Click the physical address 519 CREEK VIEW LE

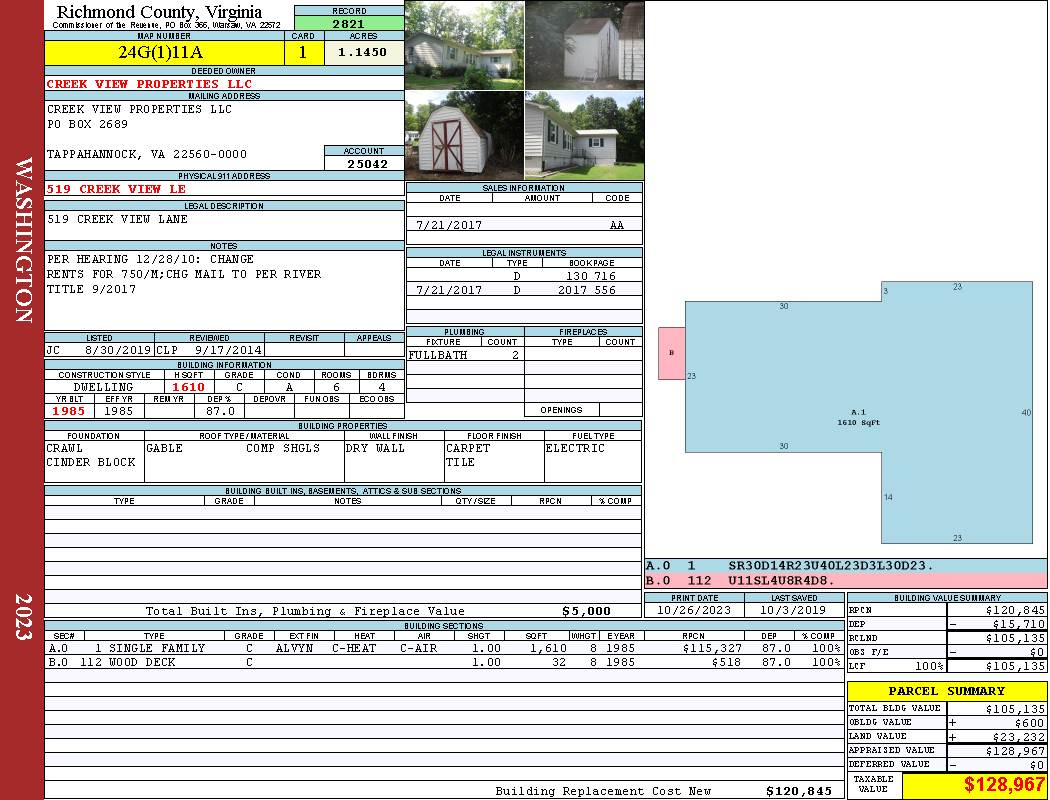[x=117, y=189]
